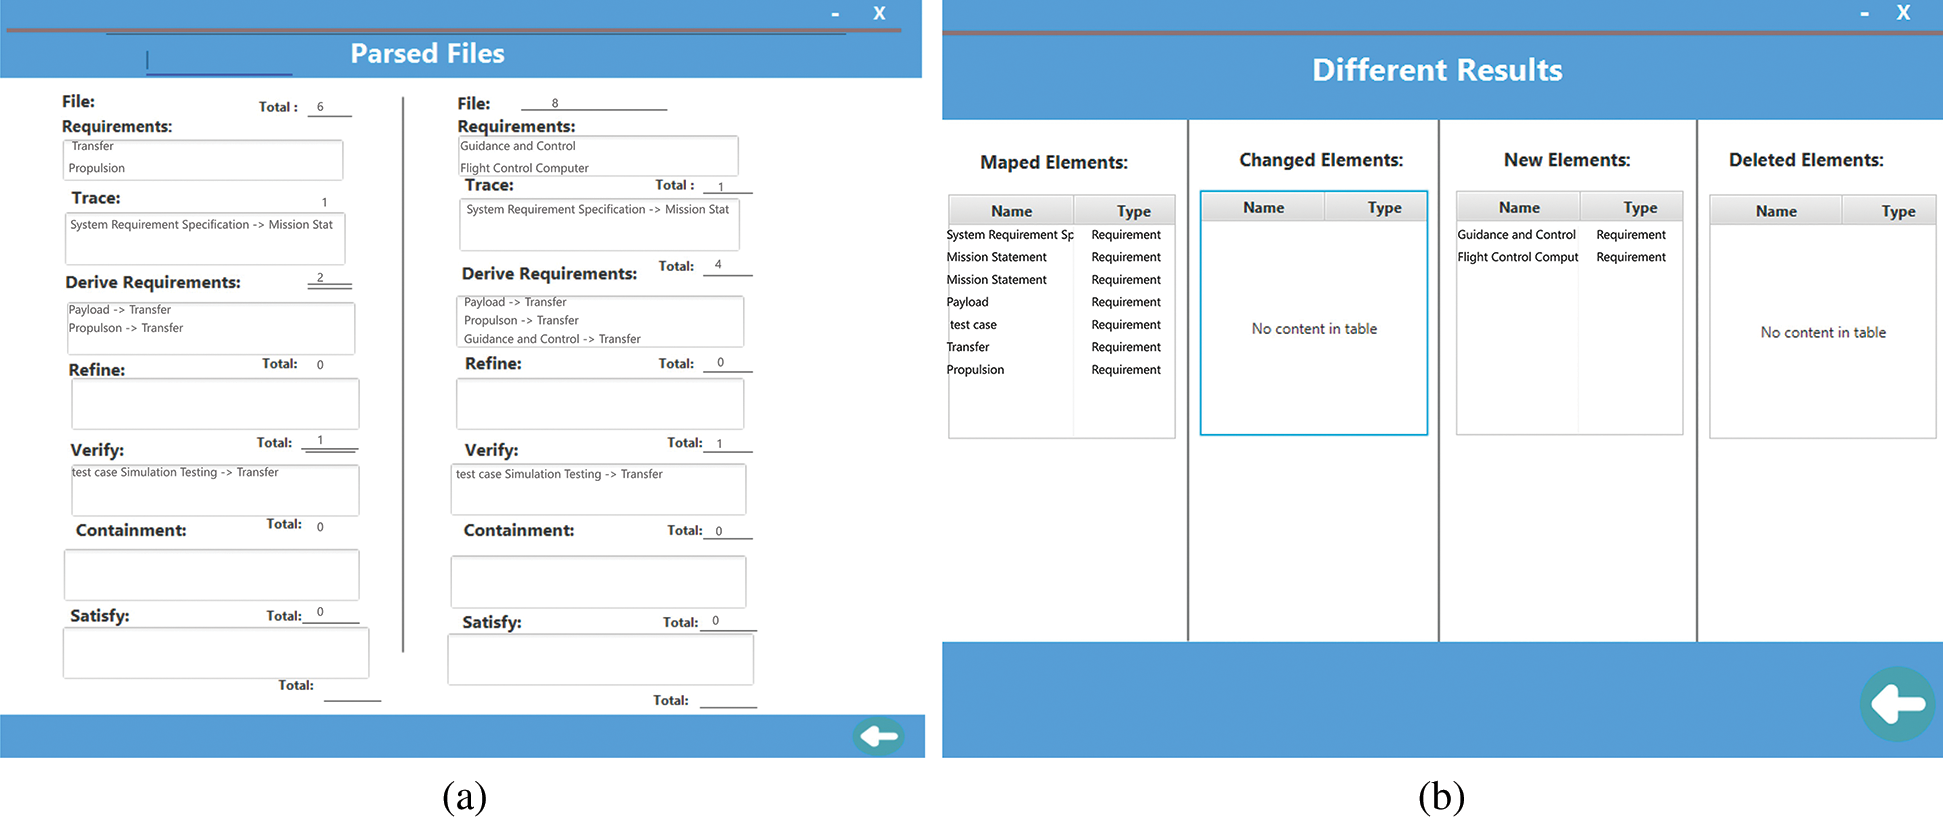Click back arrow in Different Results window

[1897, 704]
